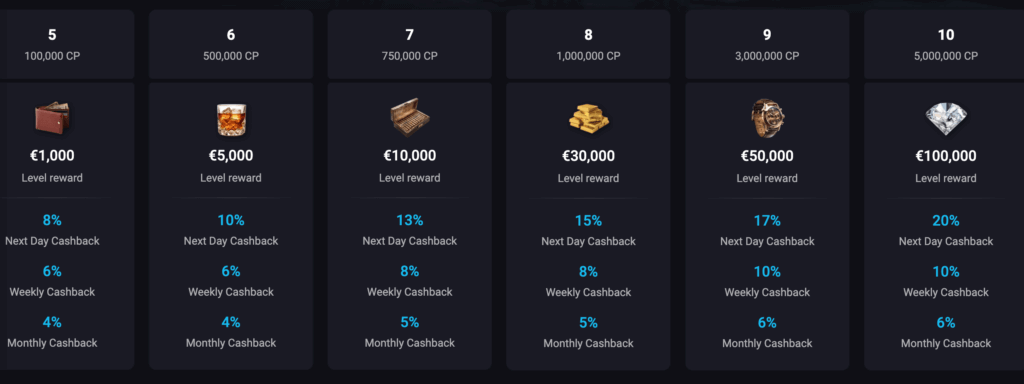This screenshot has height=384, width=1024.
Task: Select the level 6 header card
Action: [x=231, y=44]
